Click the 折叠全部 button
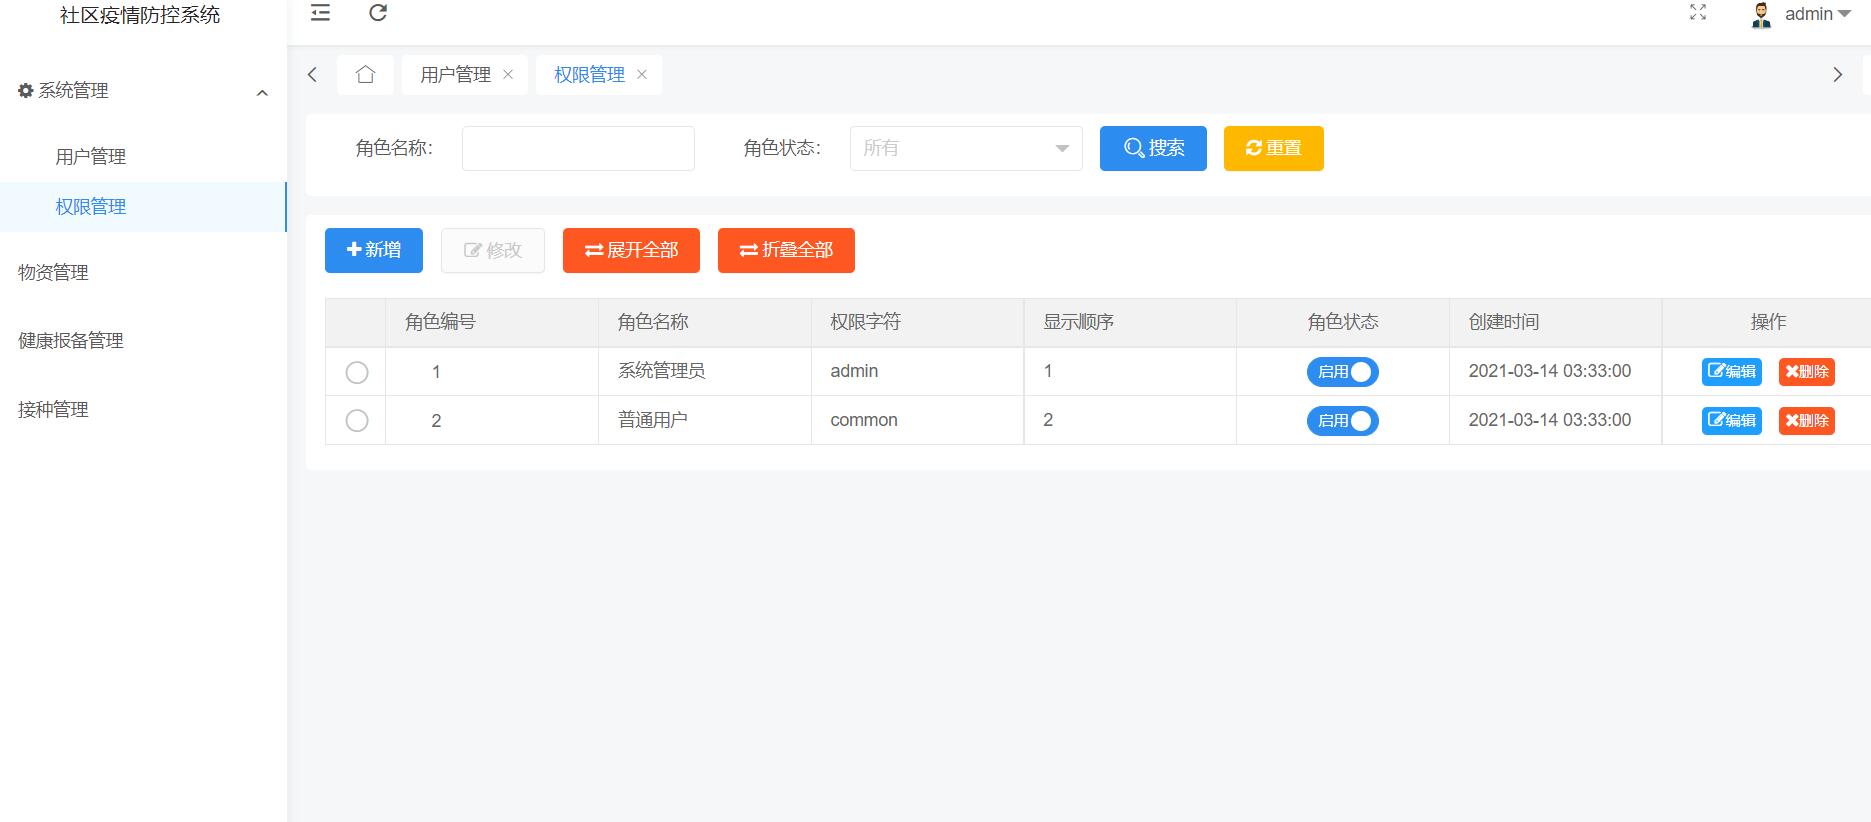Image resolution: width=1871 pixels, height=822 pixels. coord(786,250)
